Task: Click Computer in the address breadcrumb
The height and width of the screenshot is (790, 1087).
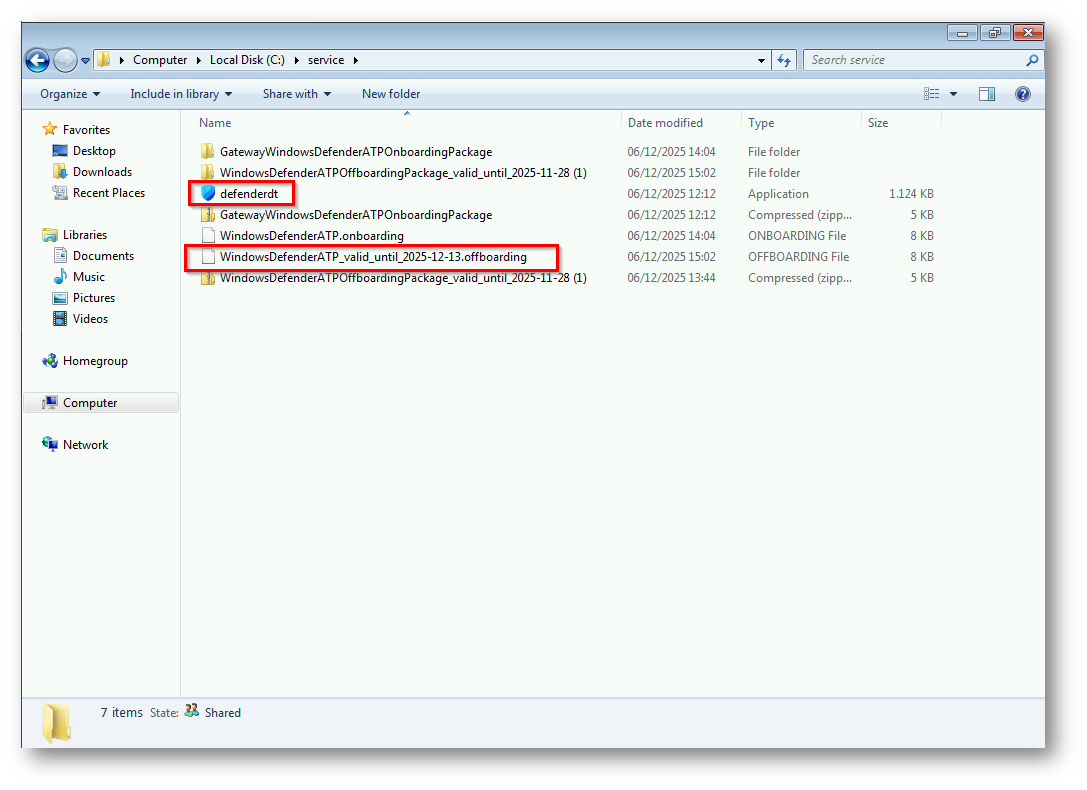Action: tap(160, 60)
